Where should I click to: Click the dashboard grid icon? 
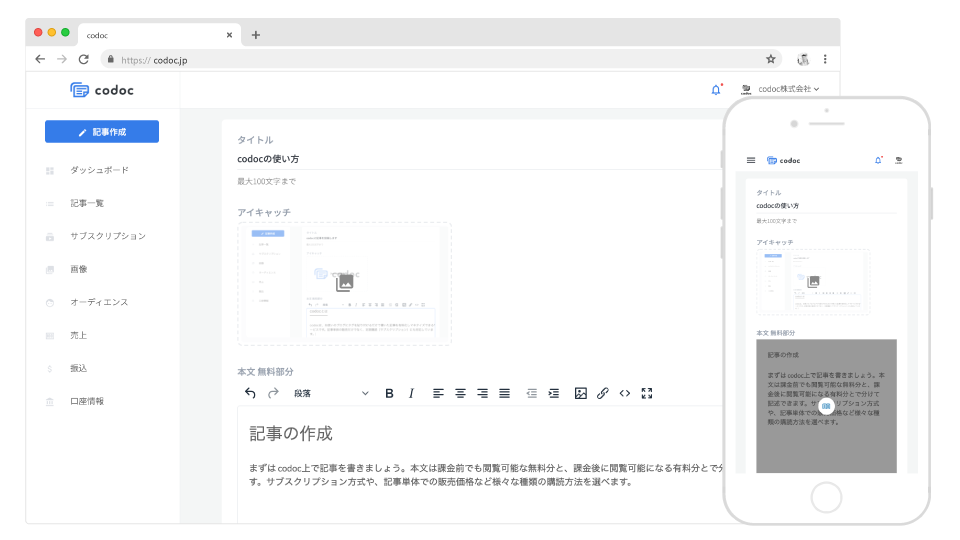point(50,171)
